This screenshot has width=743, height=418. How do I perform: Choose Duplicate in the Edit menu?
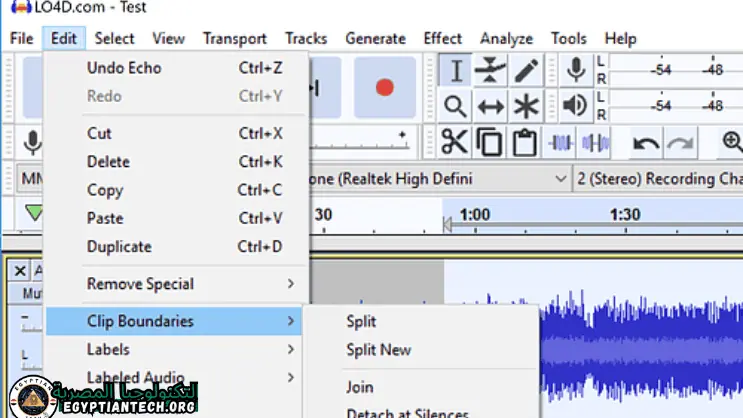pos(174,247)
